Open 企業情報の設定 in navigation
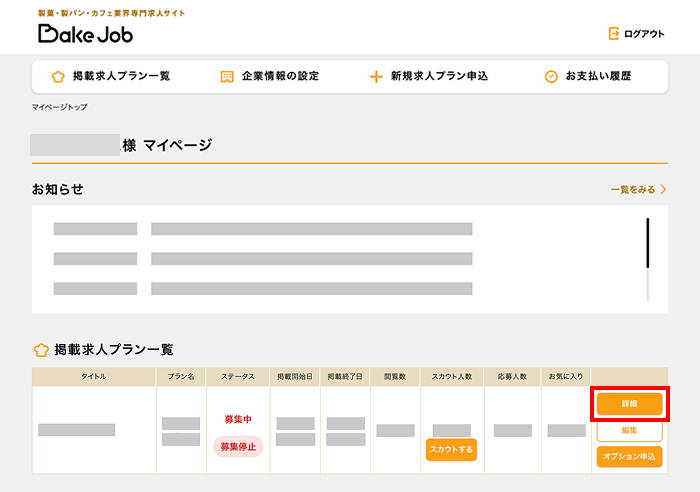Viewport: 700px width, 492px height. tap(280, 76)
